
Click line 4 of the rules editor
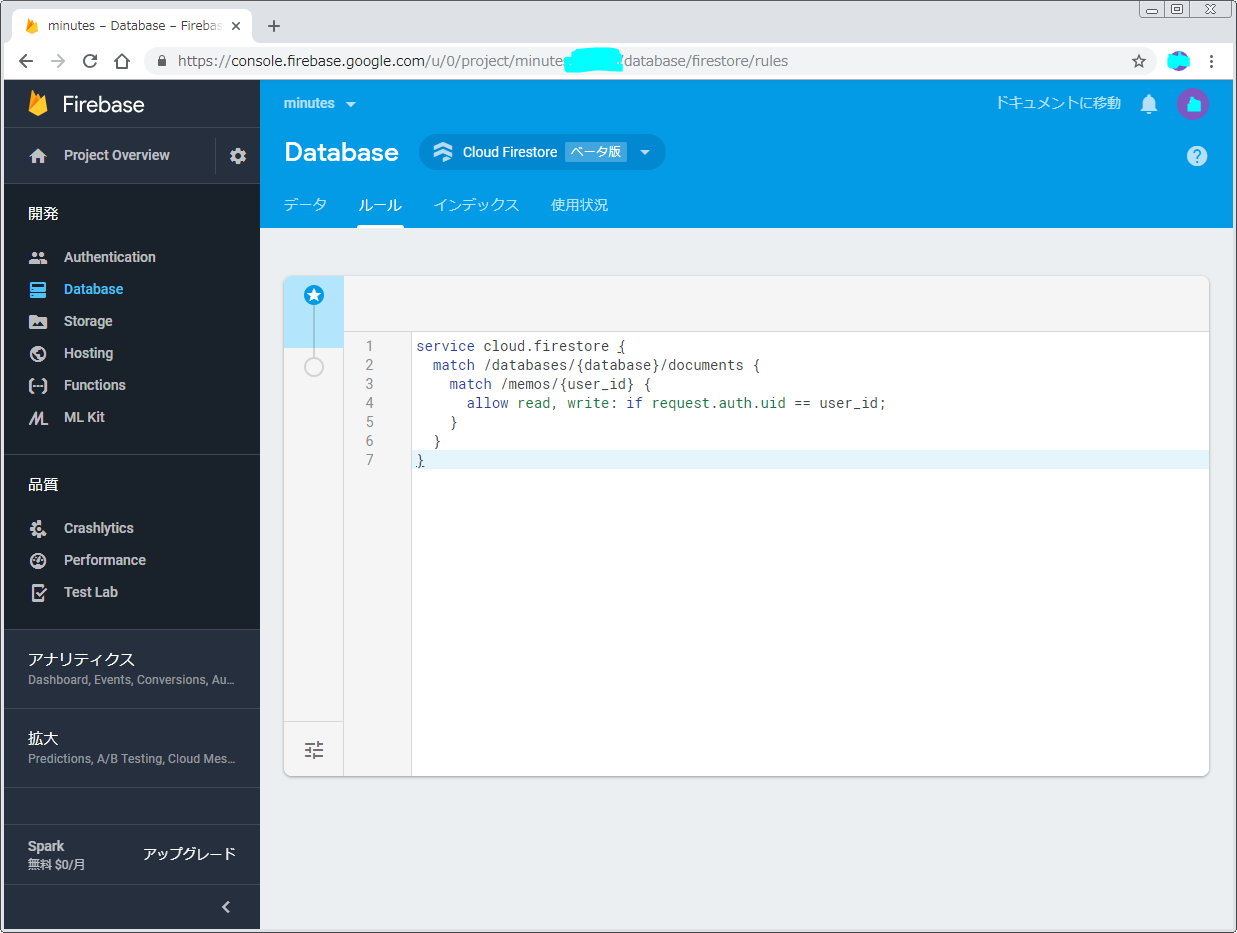tap(676, 403)
